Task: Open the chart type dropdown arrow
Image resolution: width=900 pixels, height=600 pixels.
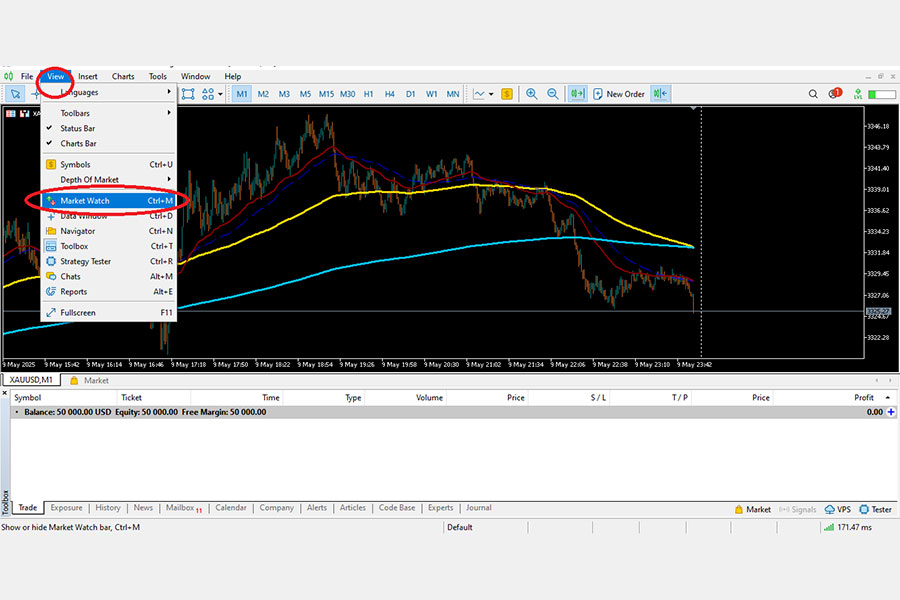Action: [491, 94]
